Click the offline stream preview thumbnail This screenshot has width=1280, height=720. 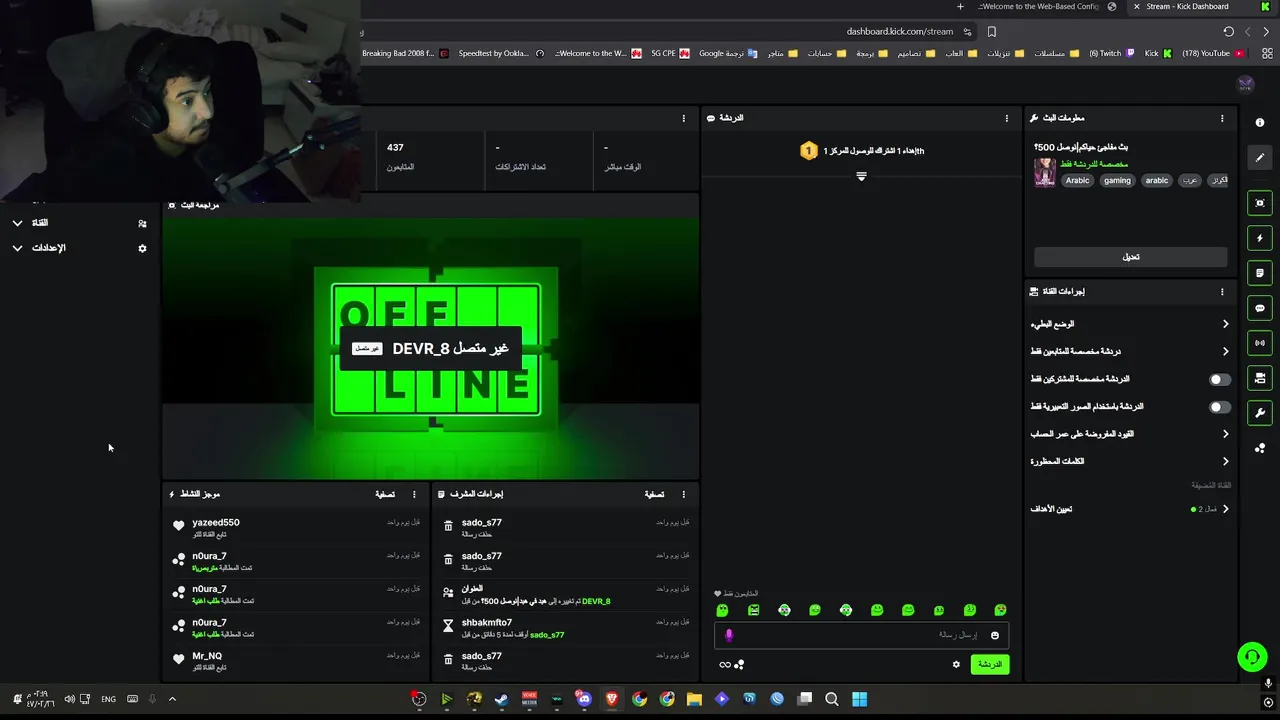(x=430, y=347)
